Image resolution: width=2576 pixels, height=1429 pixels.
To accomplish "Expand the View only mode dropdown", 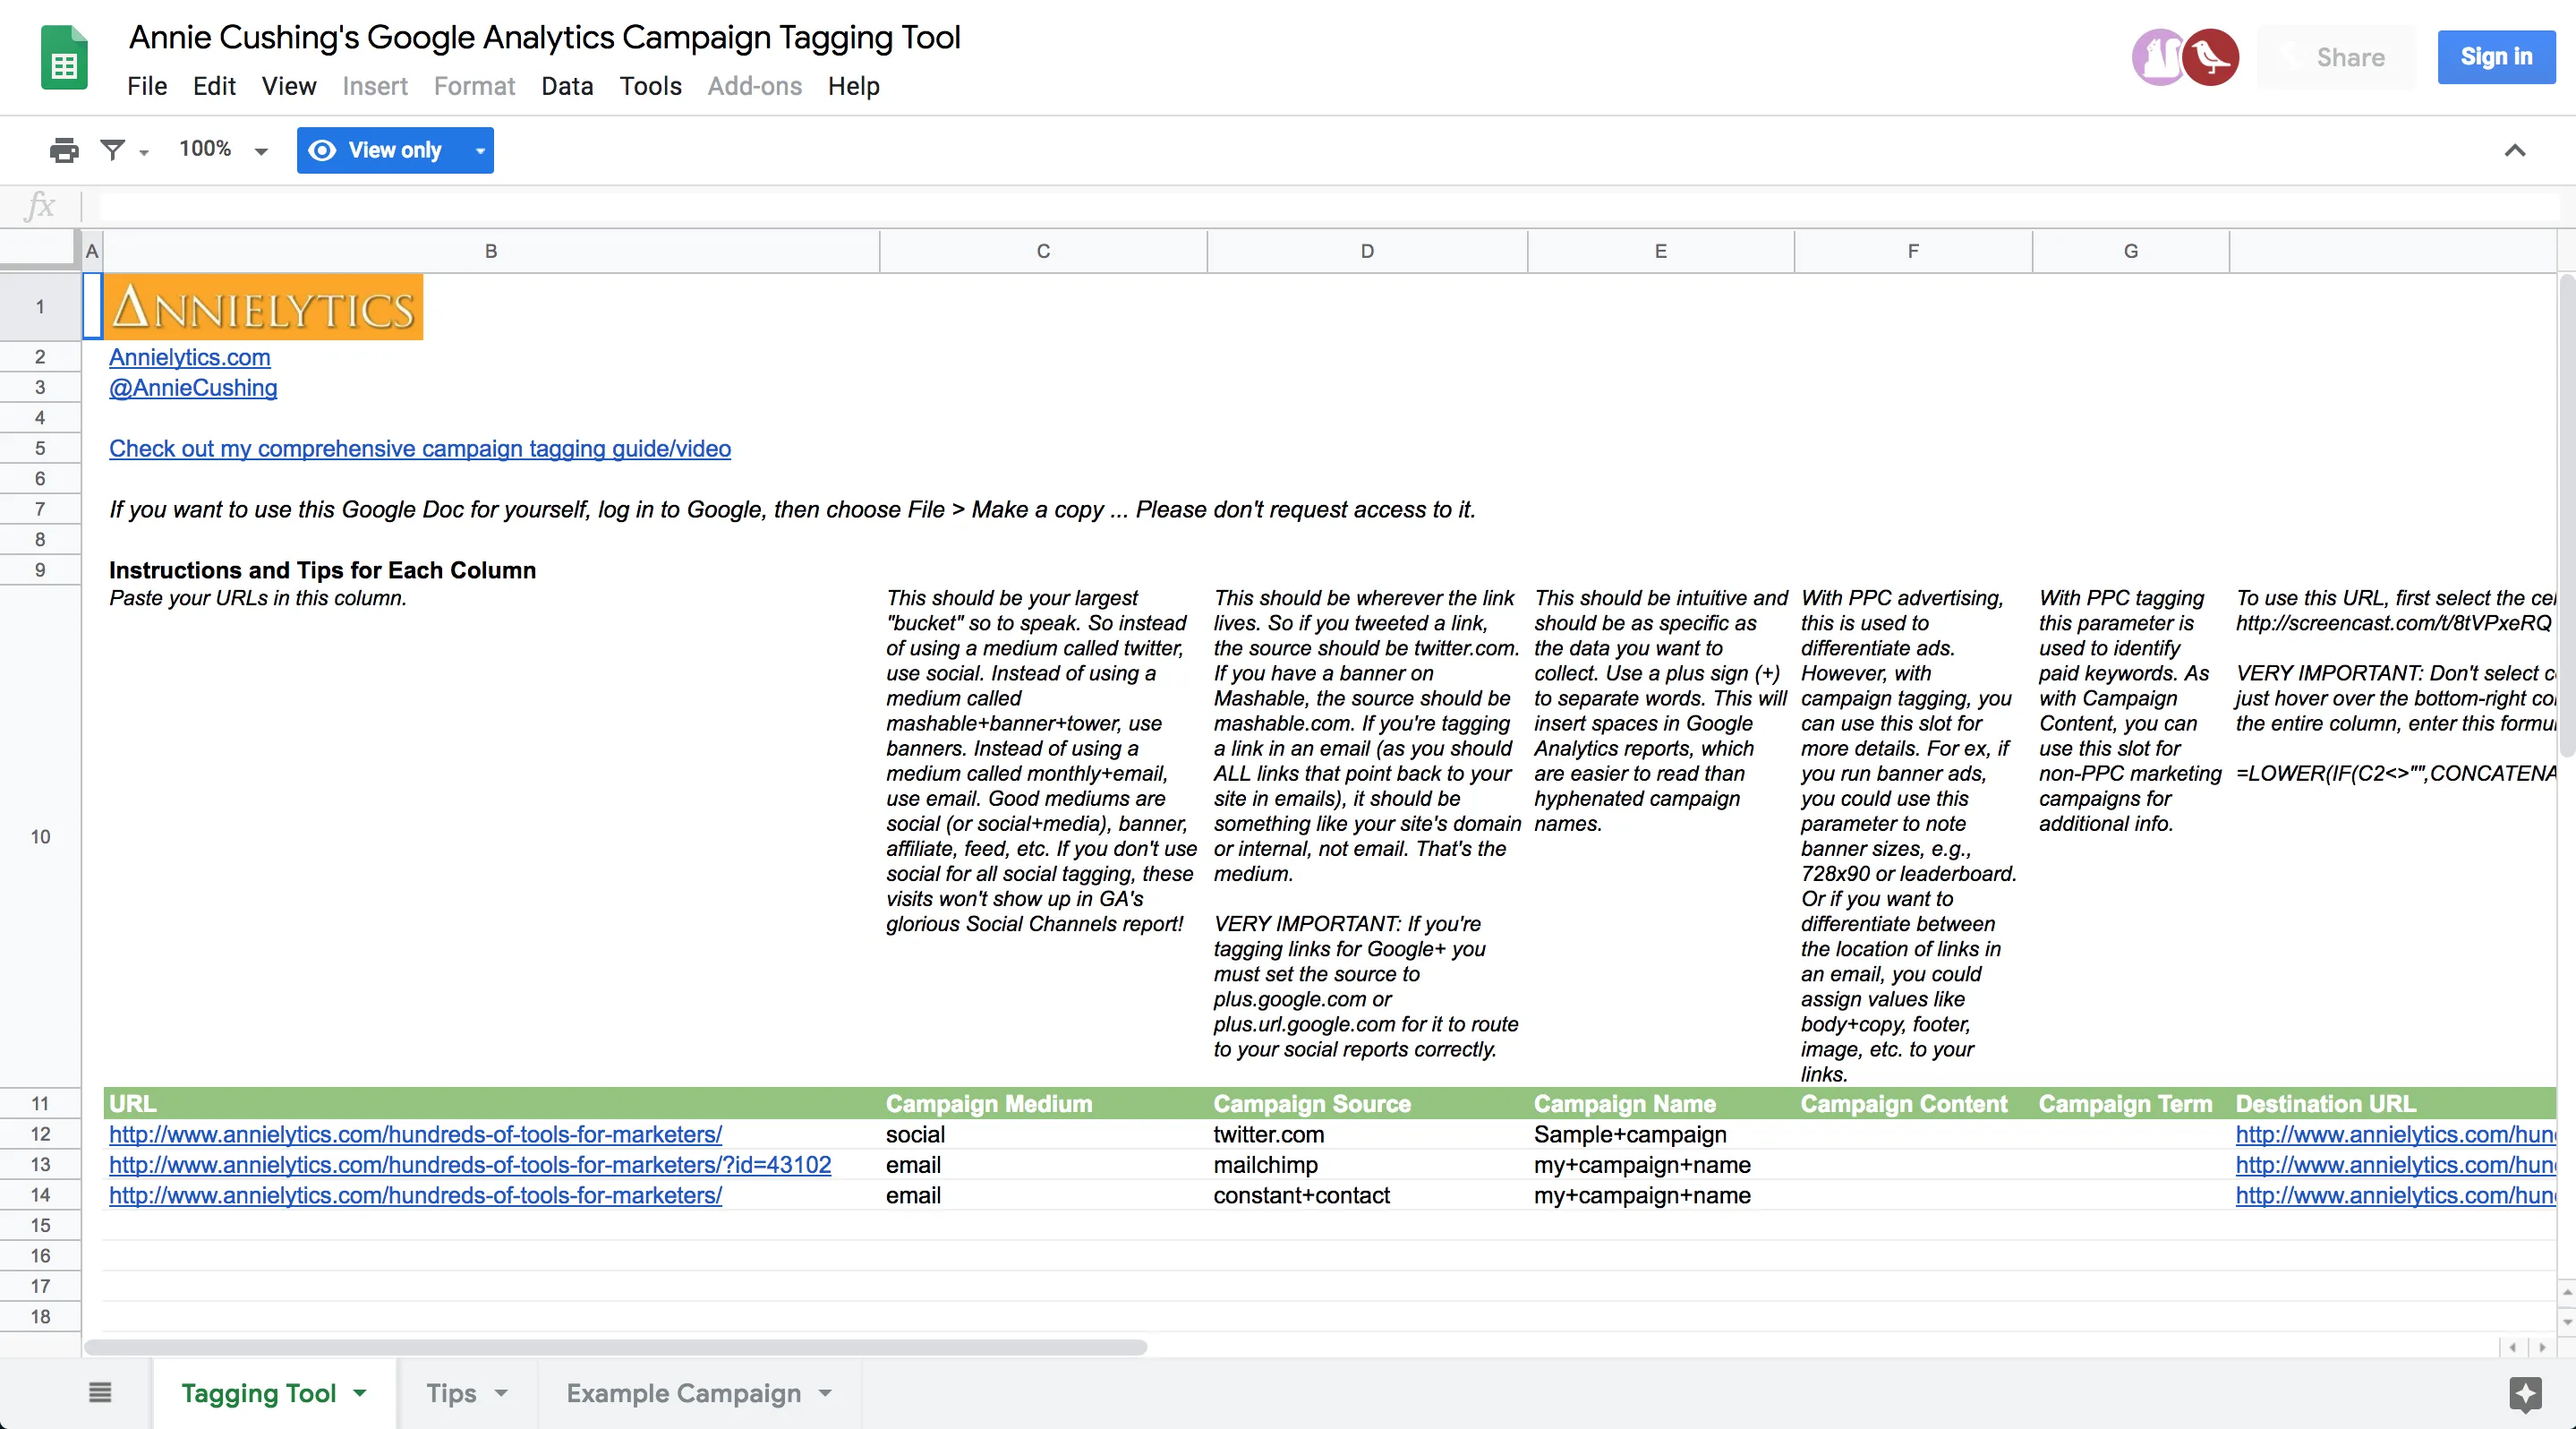I will (480, 150).
